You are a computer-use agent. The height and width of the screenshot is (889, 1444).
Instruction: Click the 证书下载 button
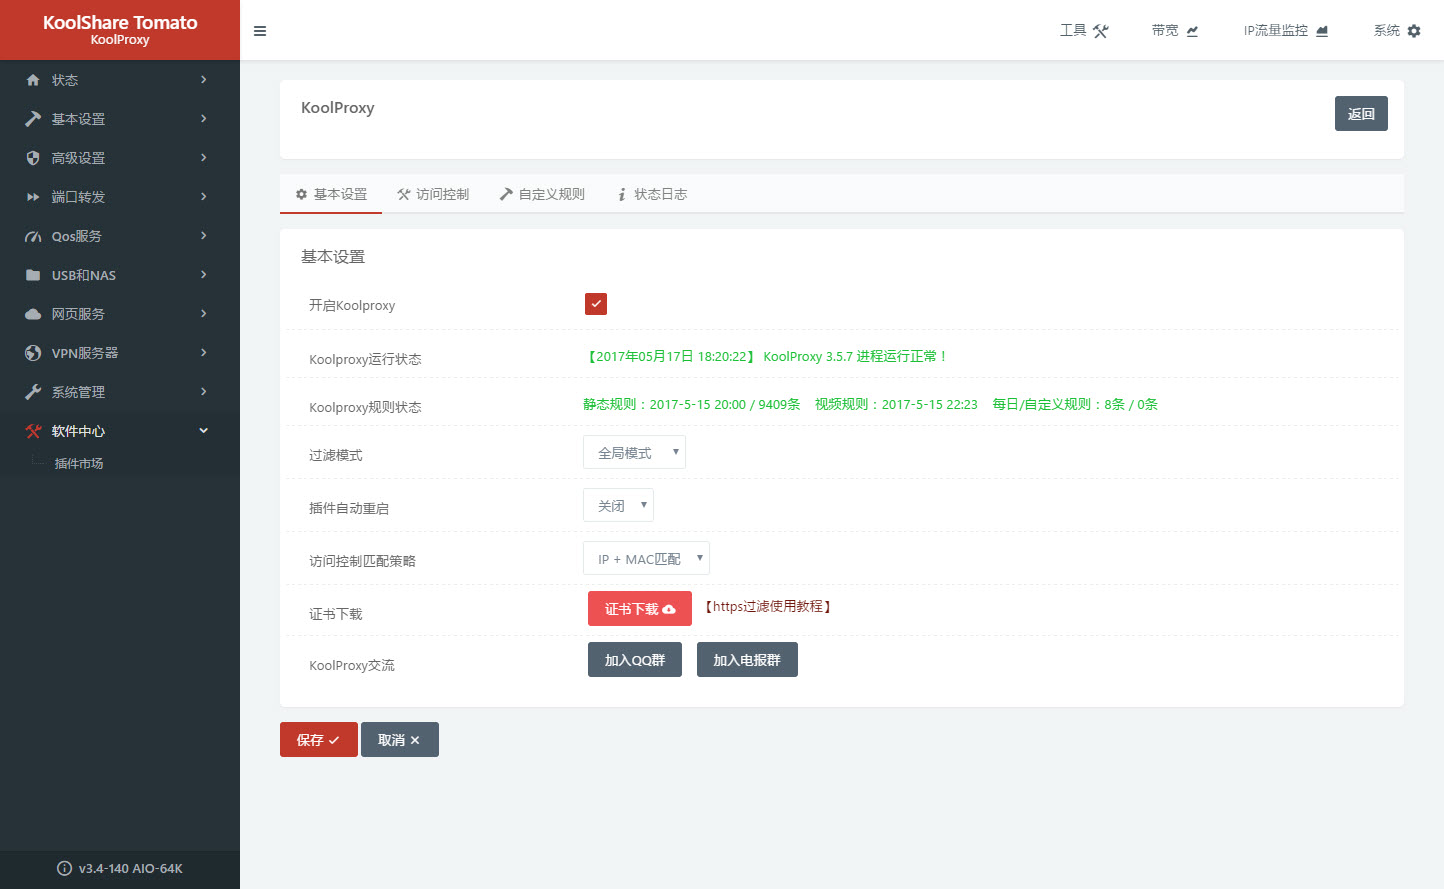pyautogui.click(x=639, y=609)
